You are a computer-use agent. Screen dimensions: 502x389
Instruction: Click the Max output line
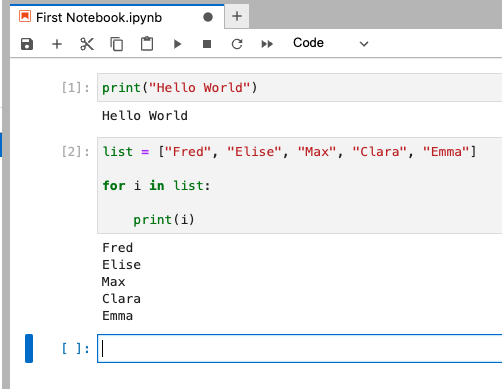point(114,282)
